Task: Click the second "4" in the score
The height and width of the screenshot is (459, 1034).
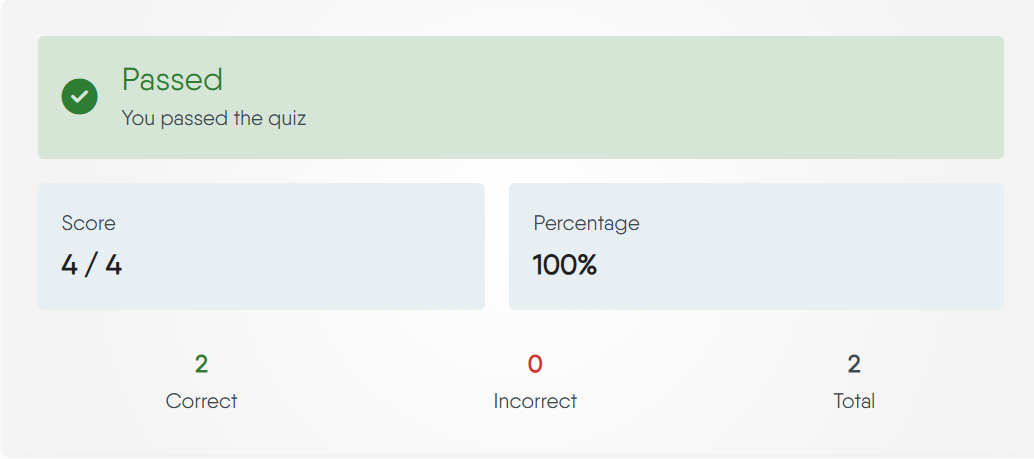Action: [113, 265]
